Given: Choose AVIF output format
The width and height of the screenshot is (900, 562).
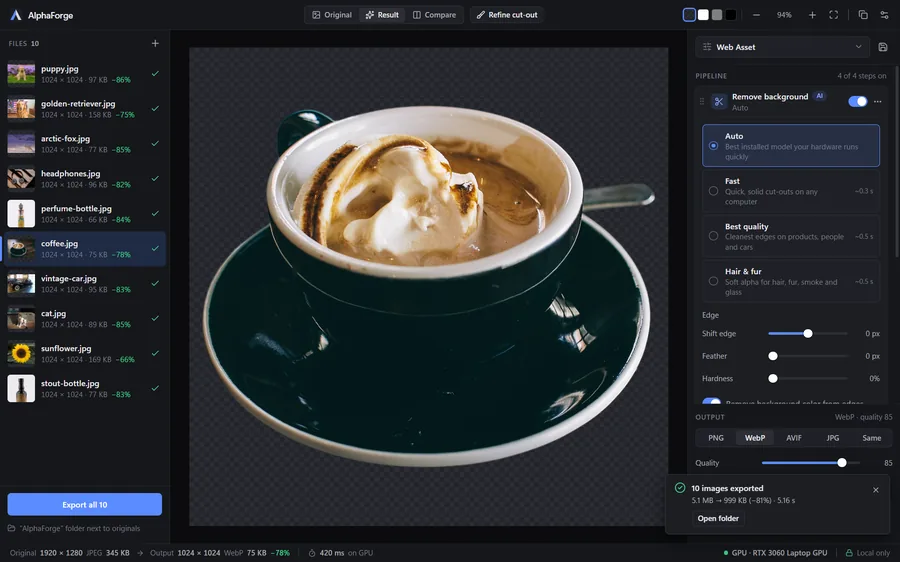Looking at the screenshot, I should 794,438.
